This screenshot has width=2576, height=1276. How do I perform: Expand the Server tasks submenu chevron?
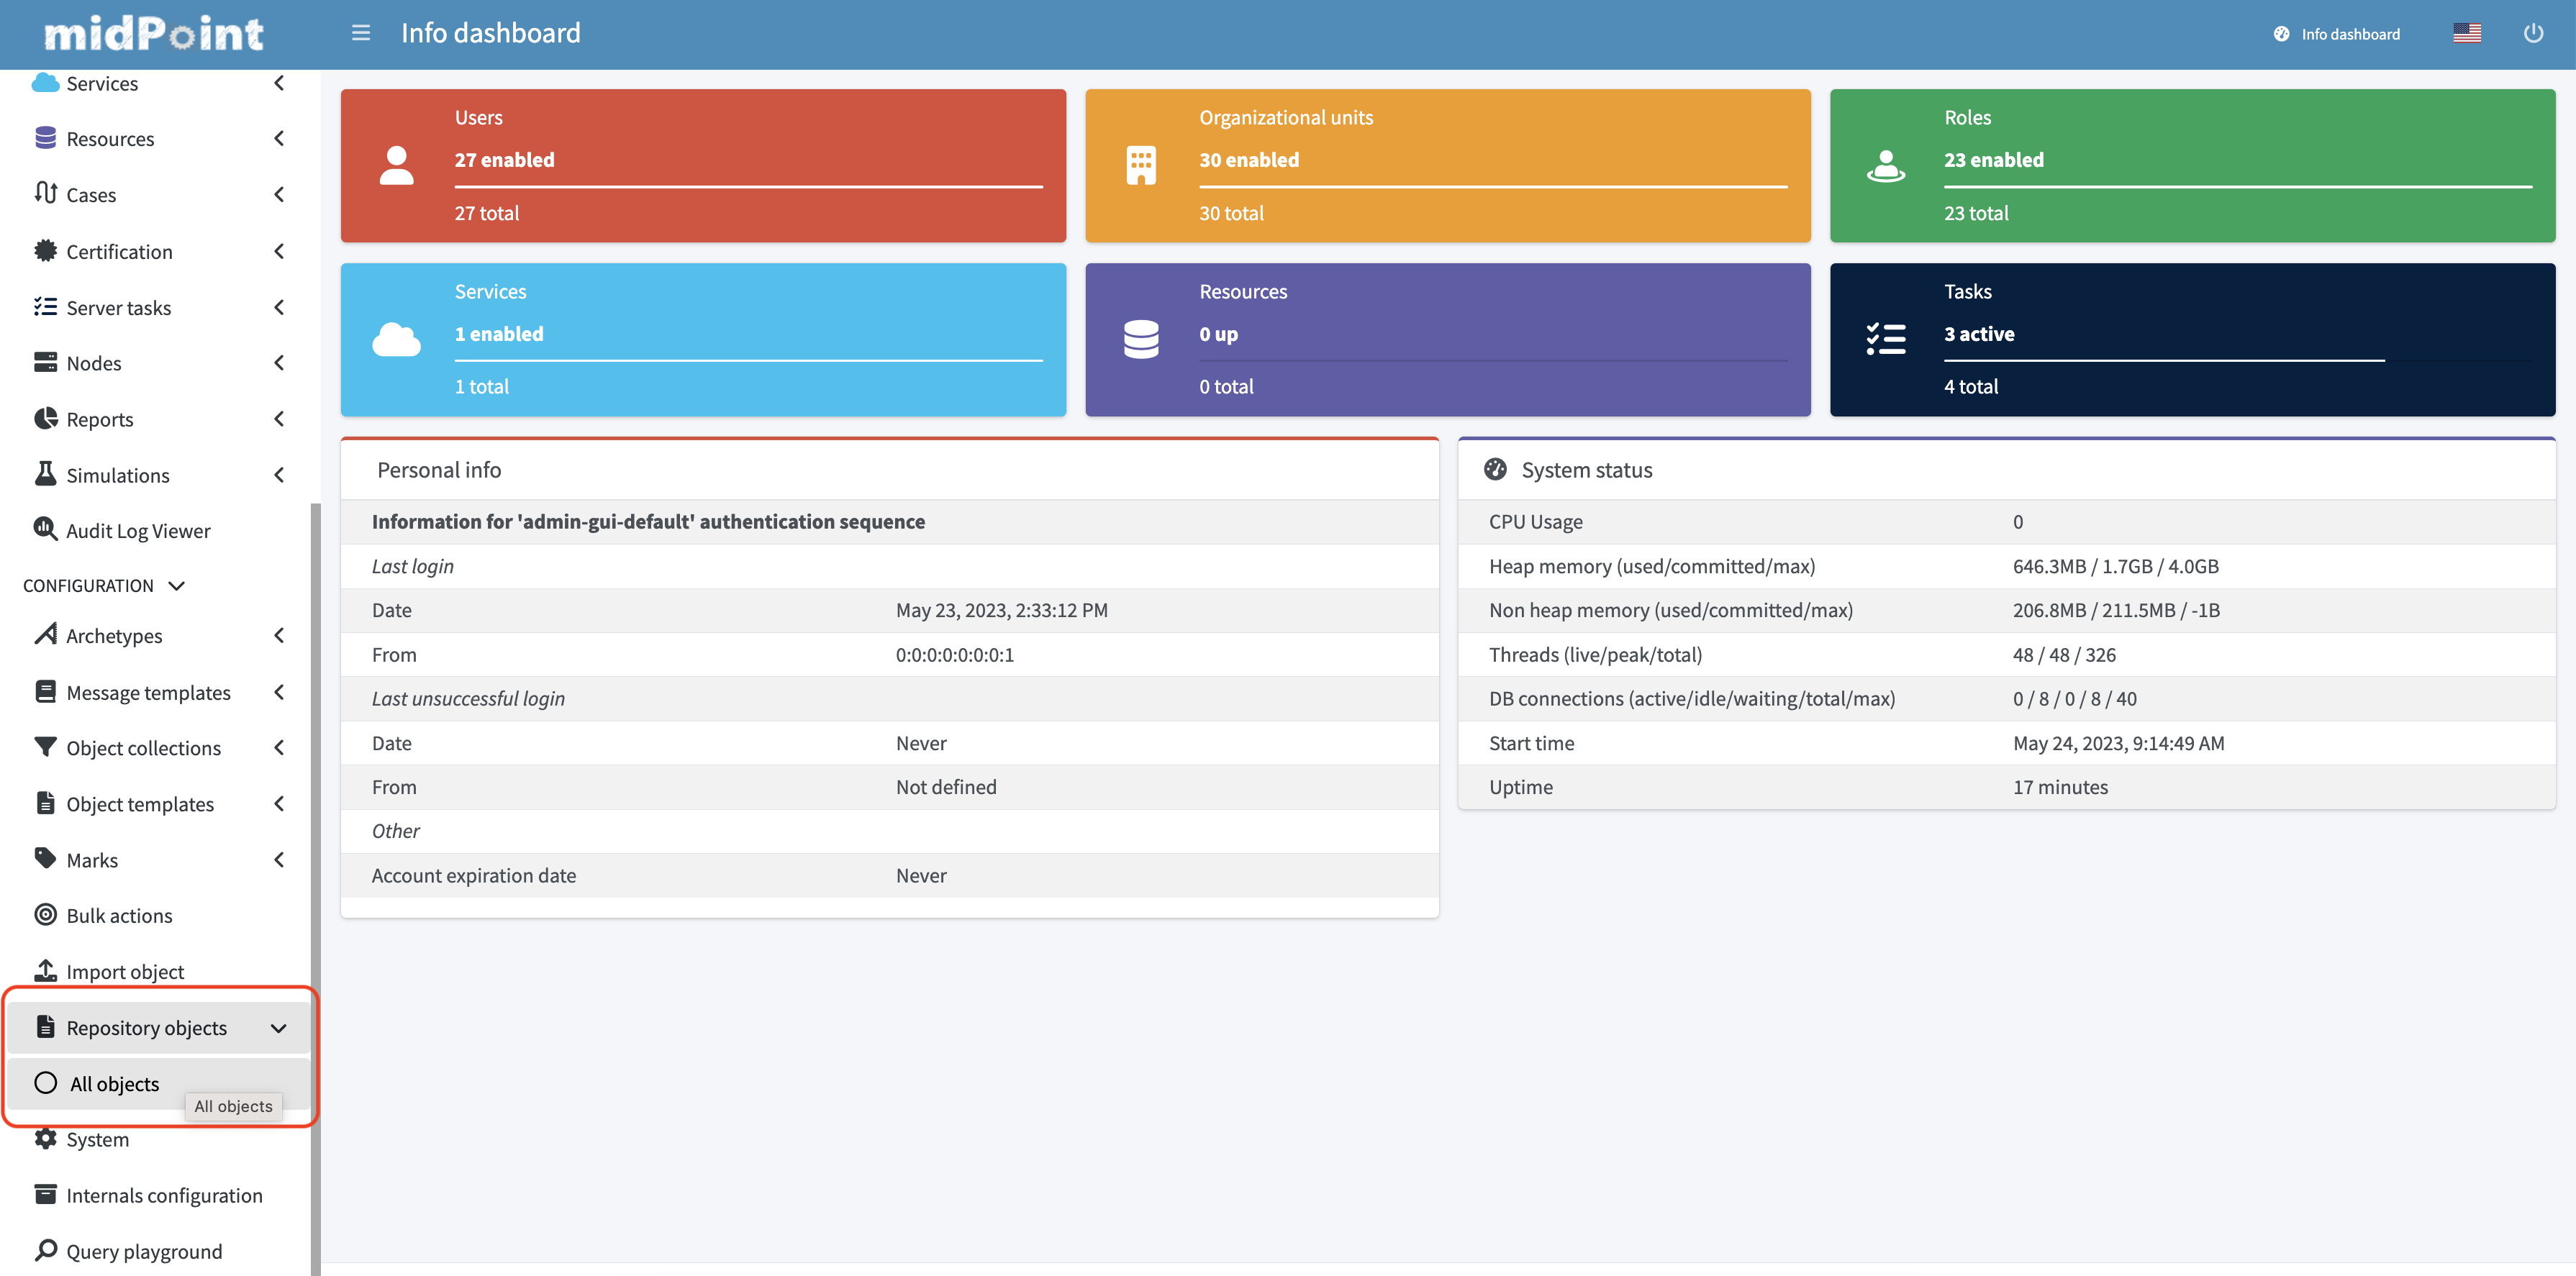tap(279, 308)
